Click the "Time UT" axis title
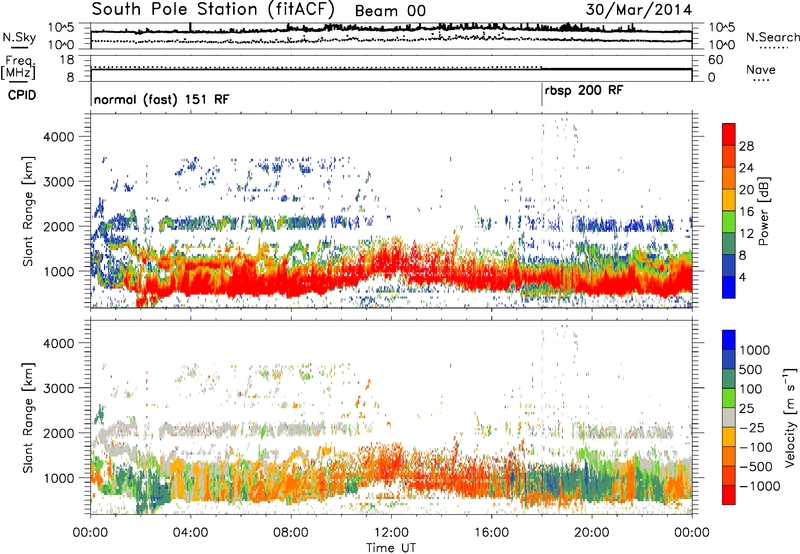Image resolution: width=800 pixels, height=554 pixels. tap(391, 547)
